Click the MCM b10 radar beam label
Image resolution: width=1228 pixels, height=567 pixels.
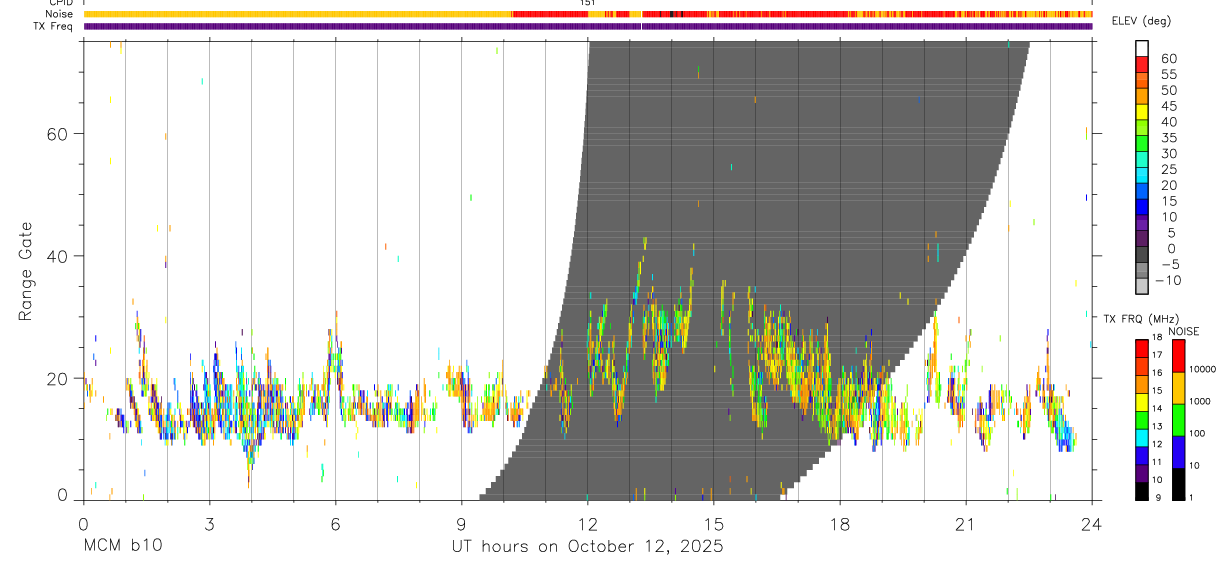(x=122, y=547)
